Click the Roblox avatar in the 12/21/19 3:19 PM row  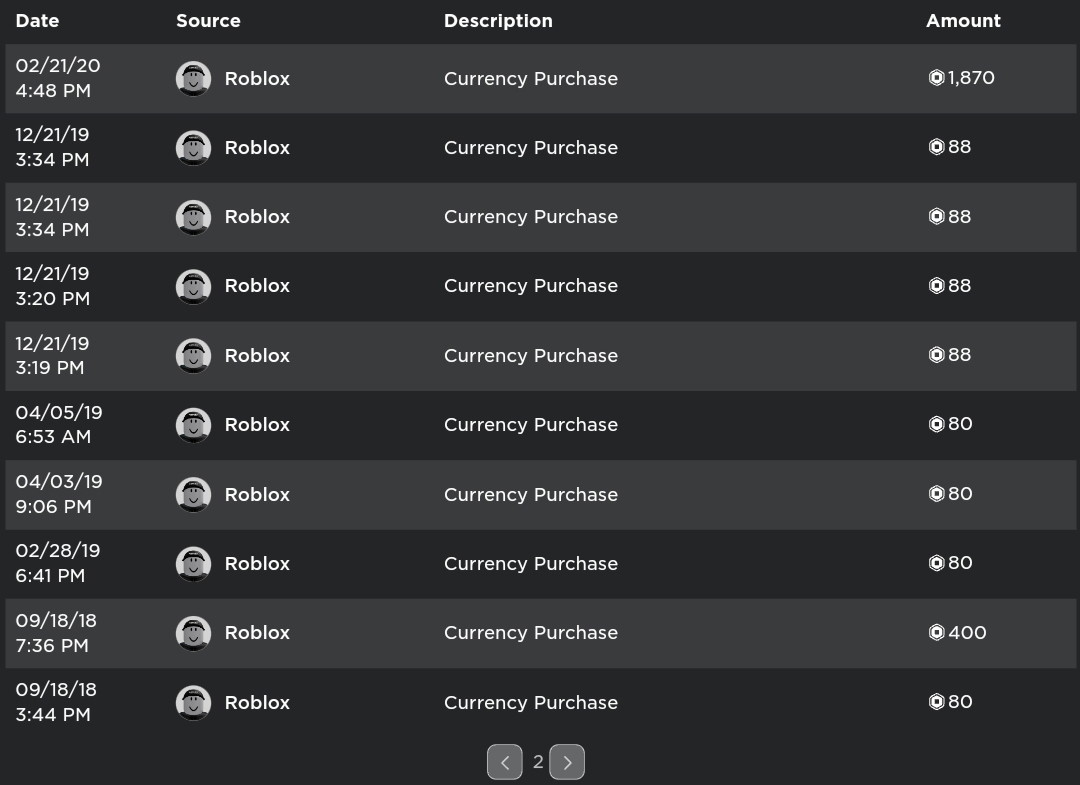(x=194, y=355)
